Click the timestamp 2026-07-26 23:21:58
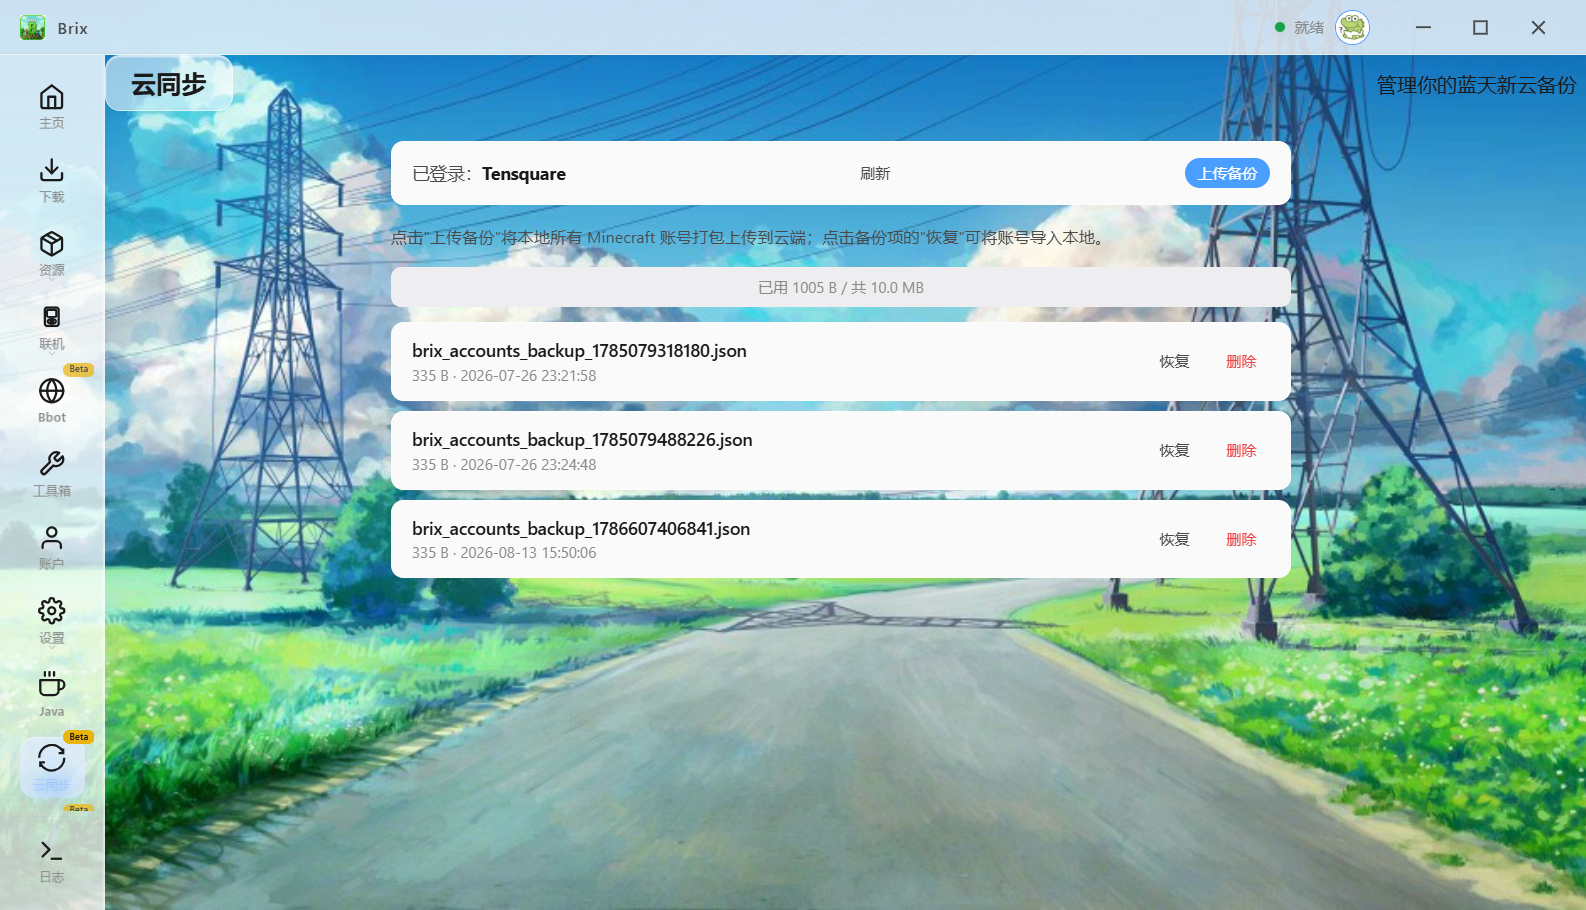This screenshot has height=910, width=1586. (528, 376)
